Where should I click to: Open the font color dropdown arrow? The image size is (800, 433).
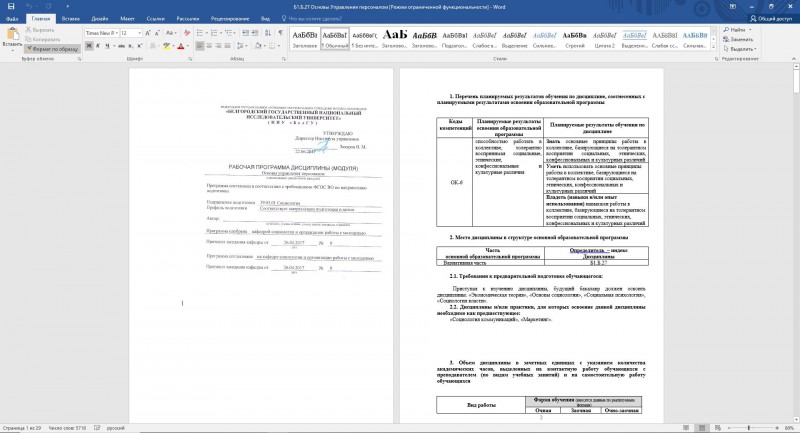187,46
